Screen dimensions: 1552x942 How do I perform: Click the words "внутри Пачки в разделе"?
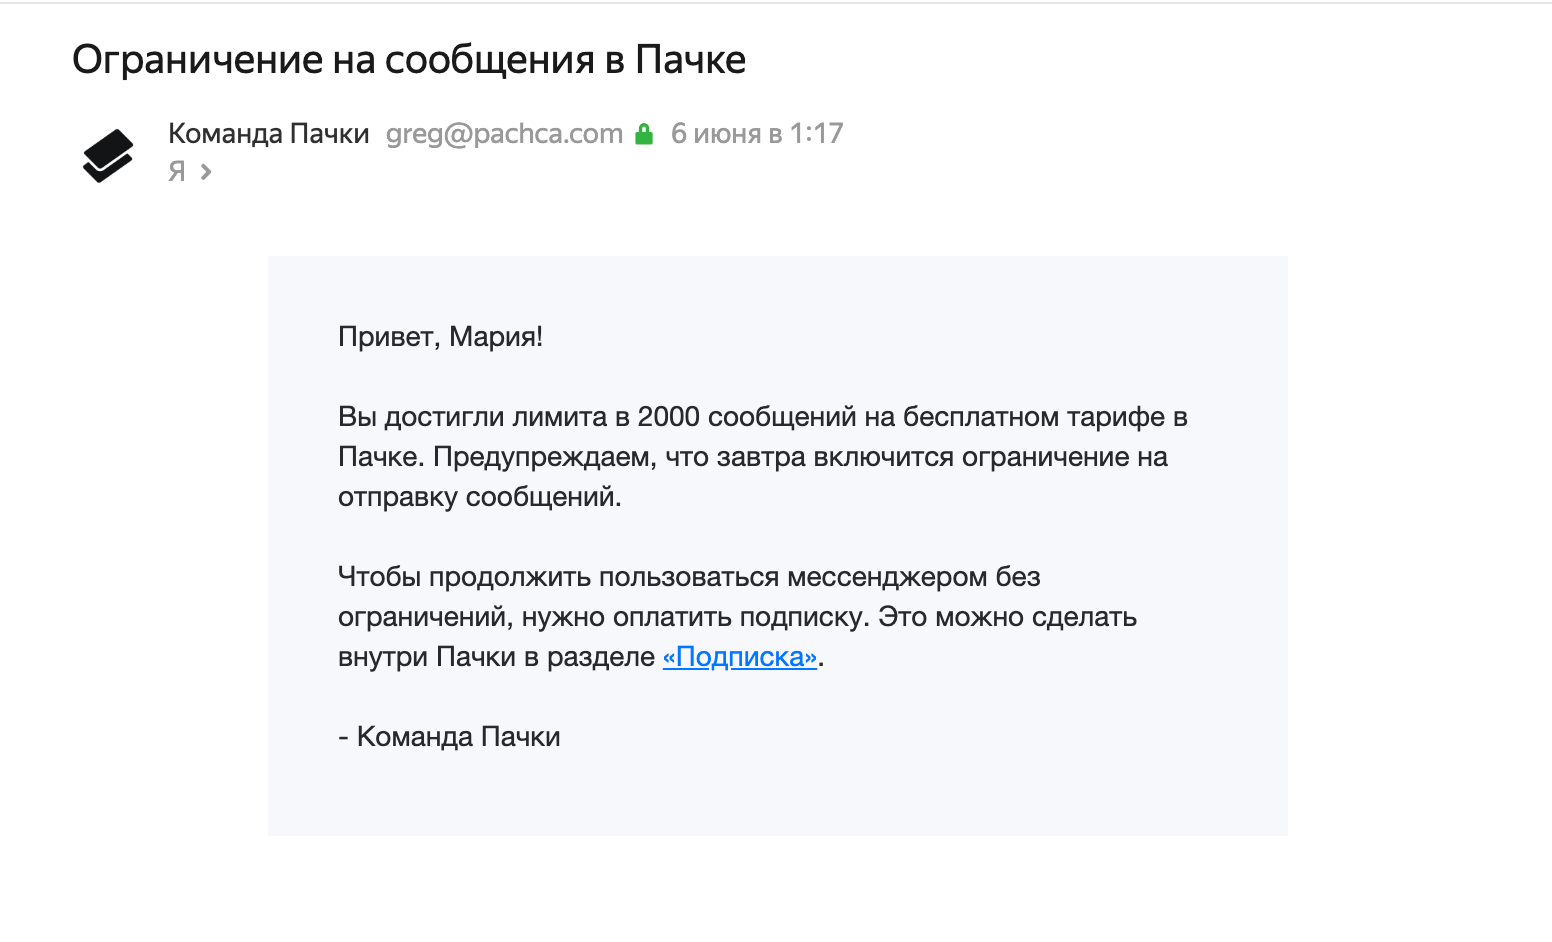(497, 657)
